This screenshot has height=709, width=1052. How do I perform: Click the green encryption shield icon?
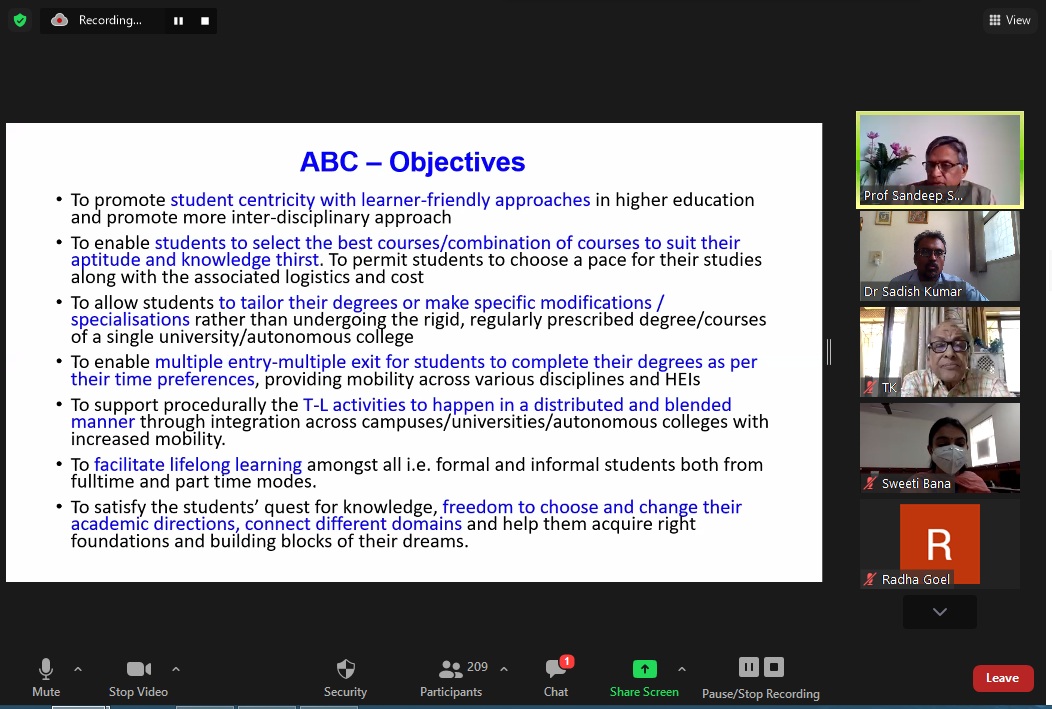coord(20,20)
